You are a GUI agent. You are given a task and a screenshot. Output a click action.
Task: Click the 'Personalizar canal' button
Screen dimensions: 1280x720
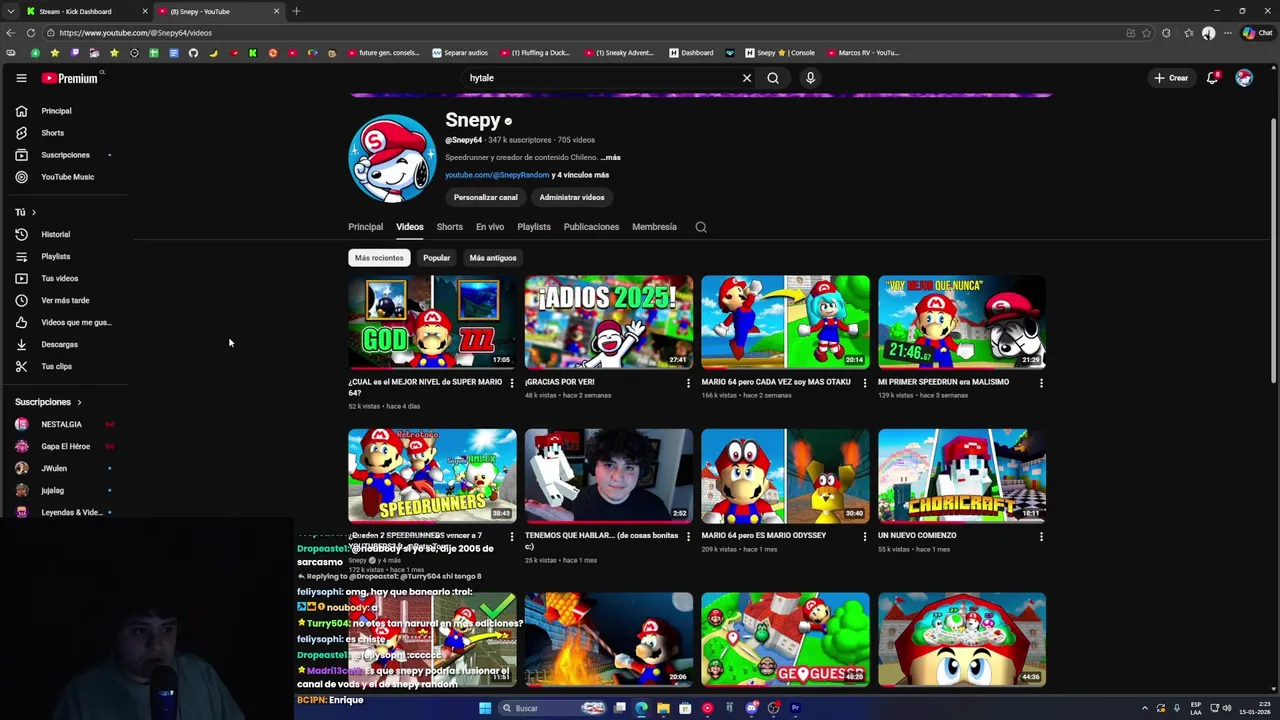(x=485, y=197)
